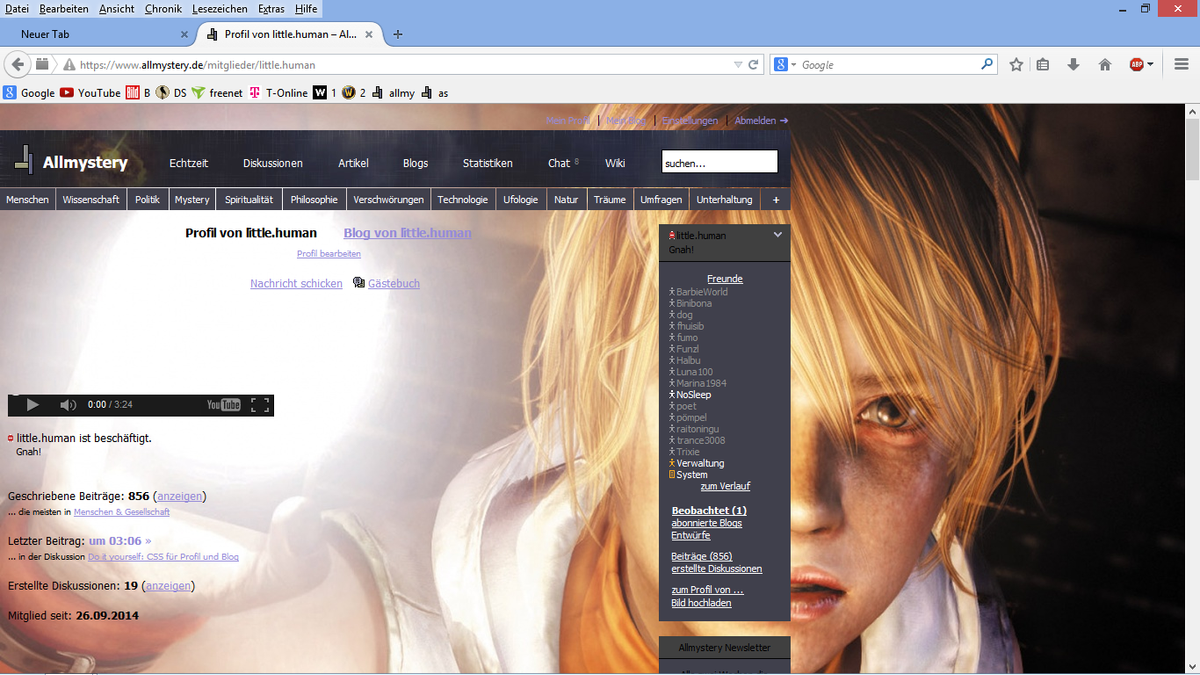Close the Neuer Tab tab
Screen dimensions: 1200x675
click(183, 34)
